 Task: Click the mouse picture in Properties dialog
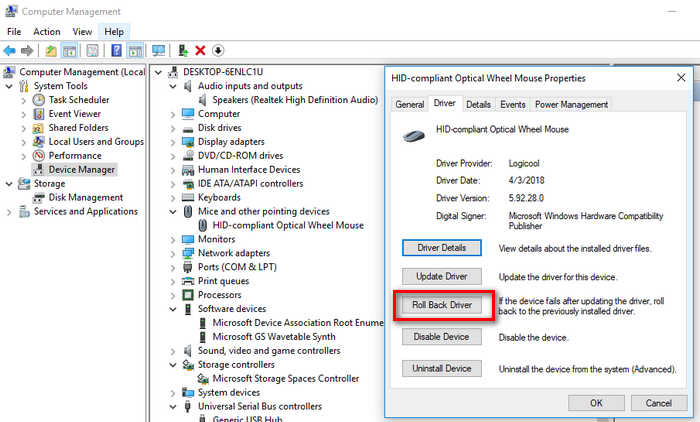(x=413, y=135)
